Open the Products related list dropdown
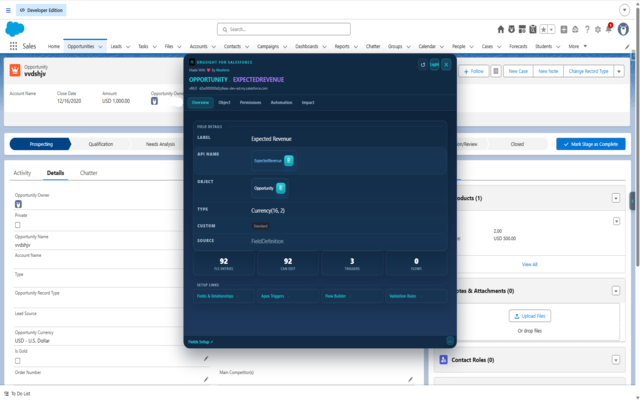This screenshot has height=400, width=640. click(x=616, y=198)
